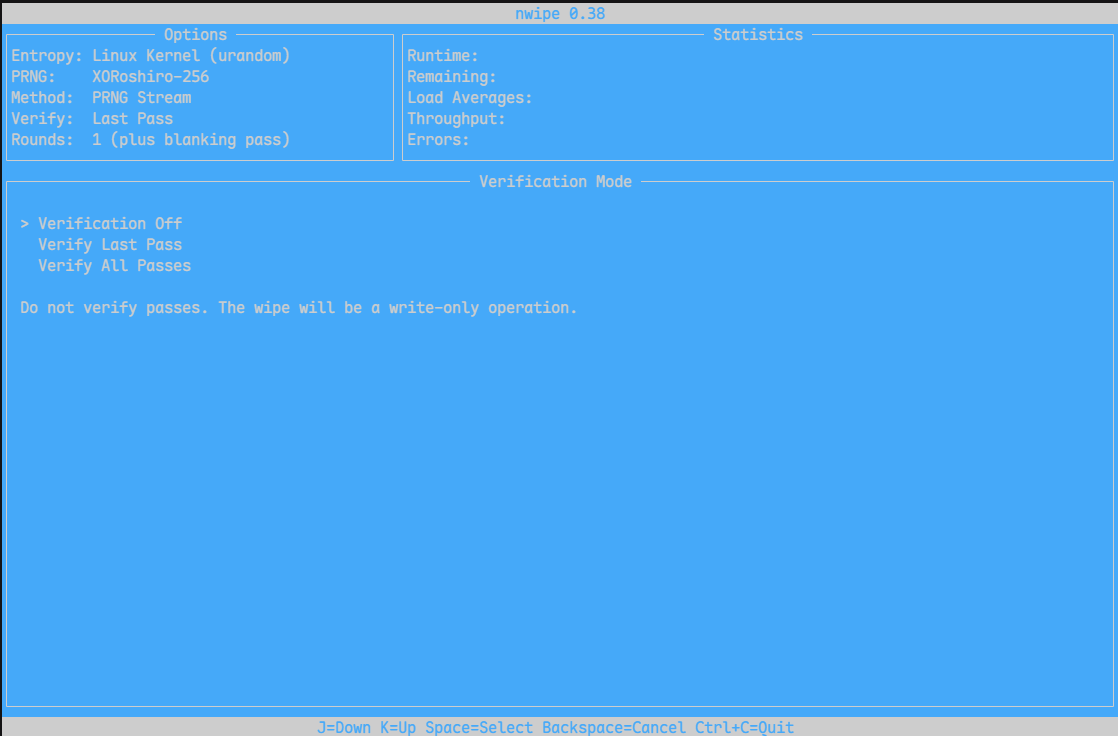
Task: Click the K=Up shortcut hint
Action: coord(398,727)
